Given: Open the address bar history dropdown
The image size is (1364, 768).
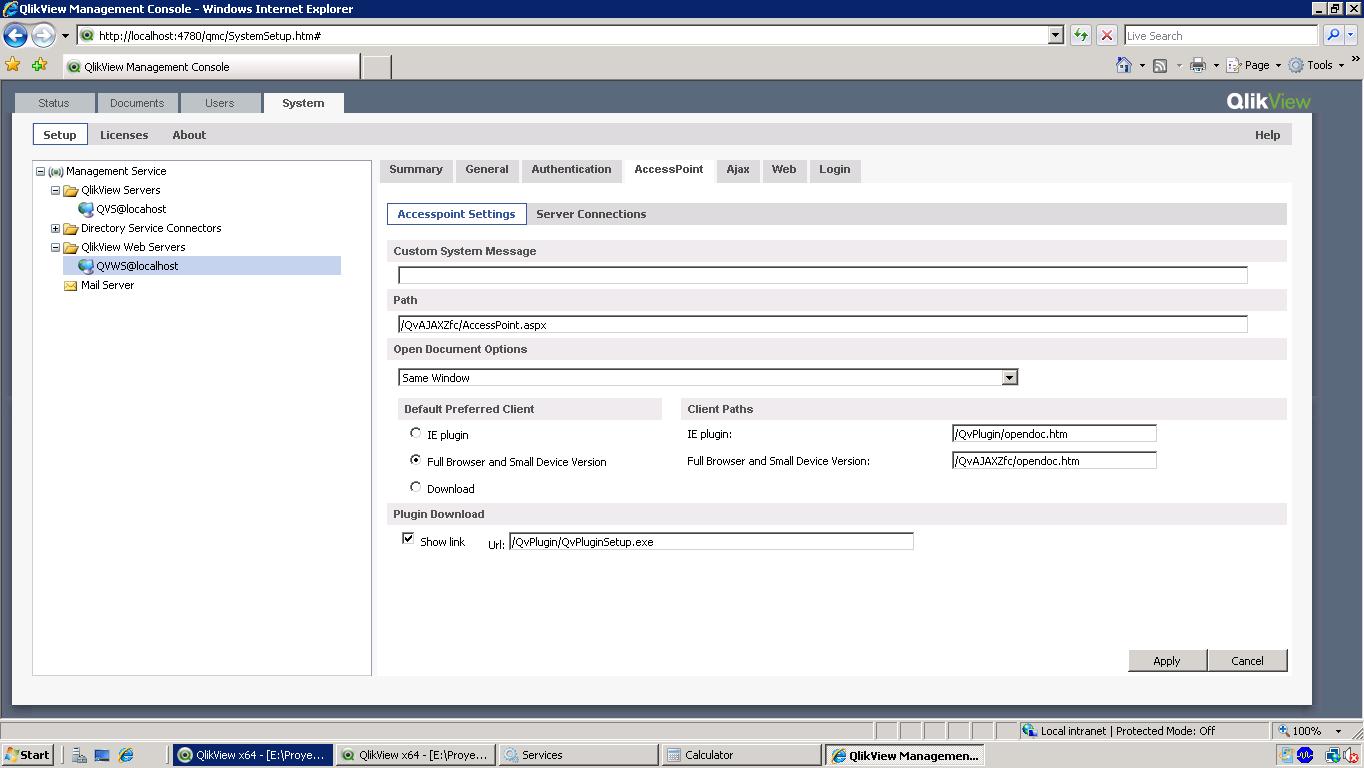Looking at the screenshot, I should click(1055, 35).
